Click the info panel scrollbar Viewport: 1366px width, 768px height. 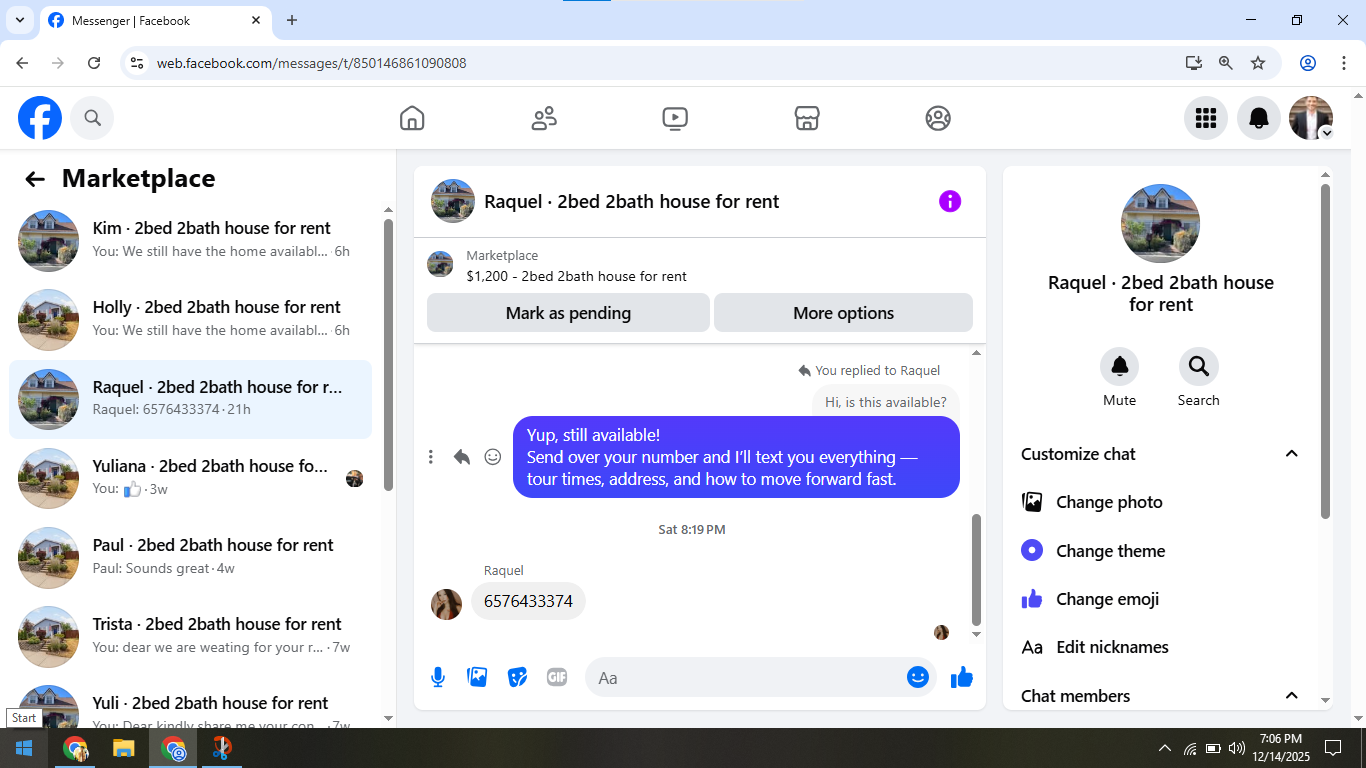[1326, 350]
